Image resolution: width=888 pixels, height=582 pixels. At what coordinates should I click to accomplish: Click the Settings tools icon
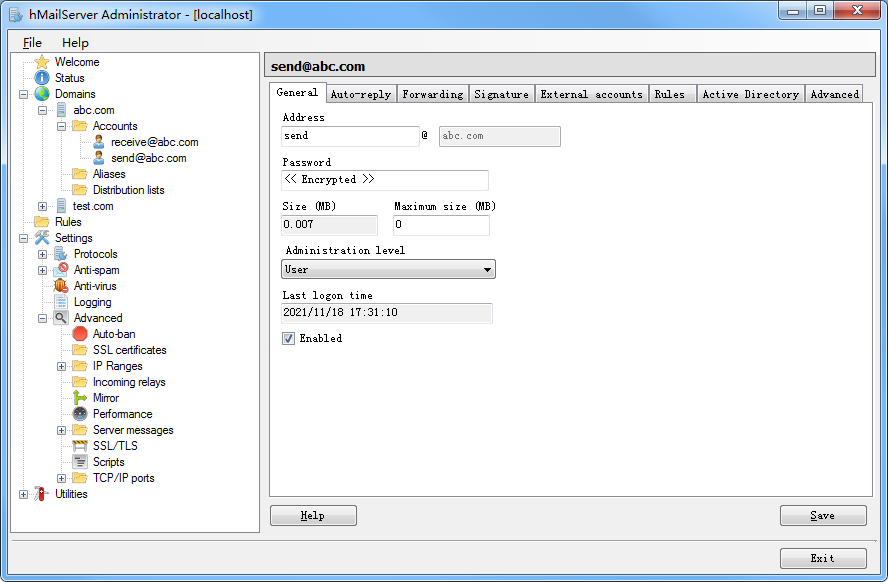42,238
